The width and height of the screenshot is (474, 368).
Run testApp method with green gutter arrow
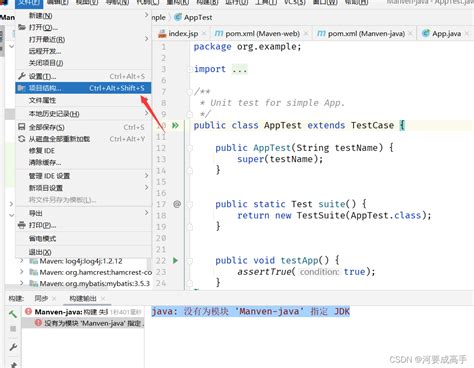click(175, 260)
